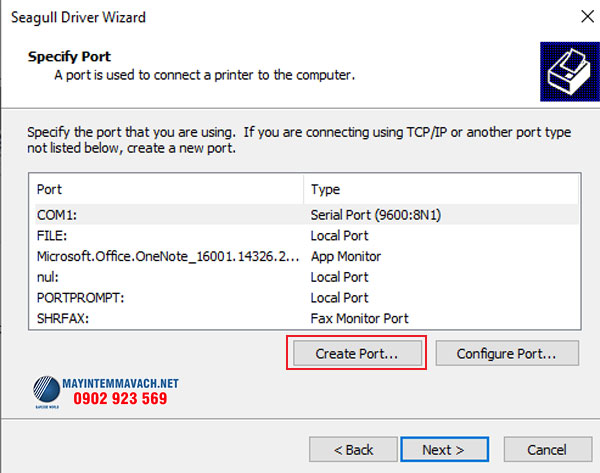This screenshot has width=600, height=473.
Task: Pick the nul: port row
Action: point(48,277)
